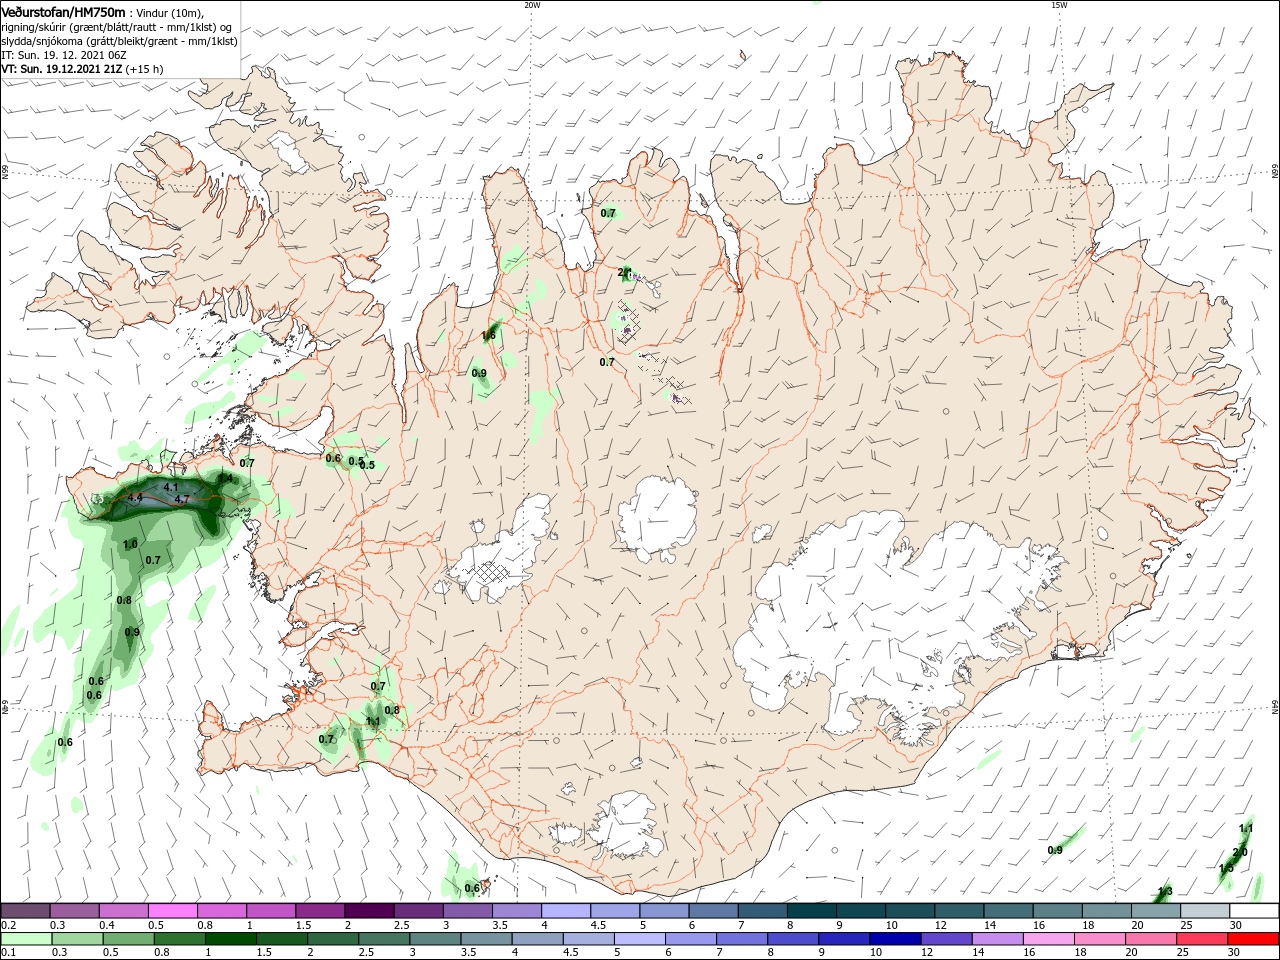Pick the navy blue 10 swatch on rain scale
This screenshot has width=1280, height=960.
pyautogui.click(x=894, y=939)
